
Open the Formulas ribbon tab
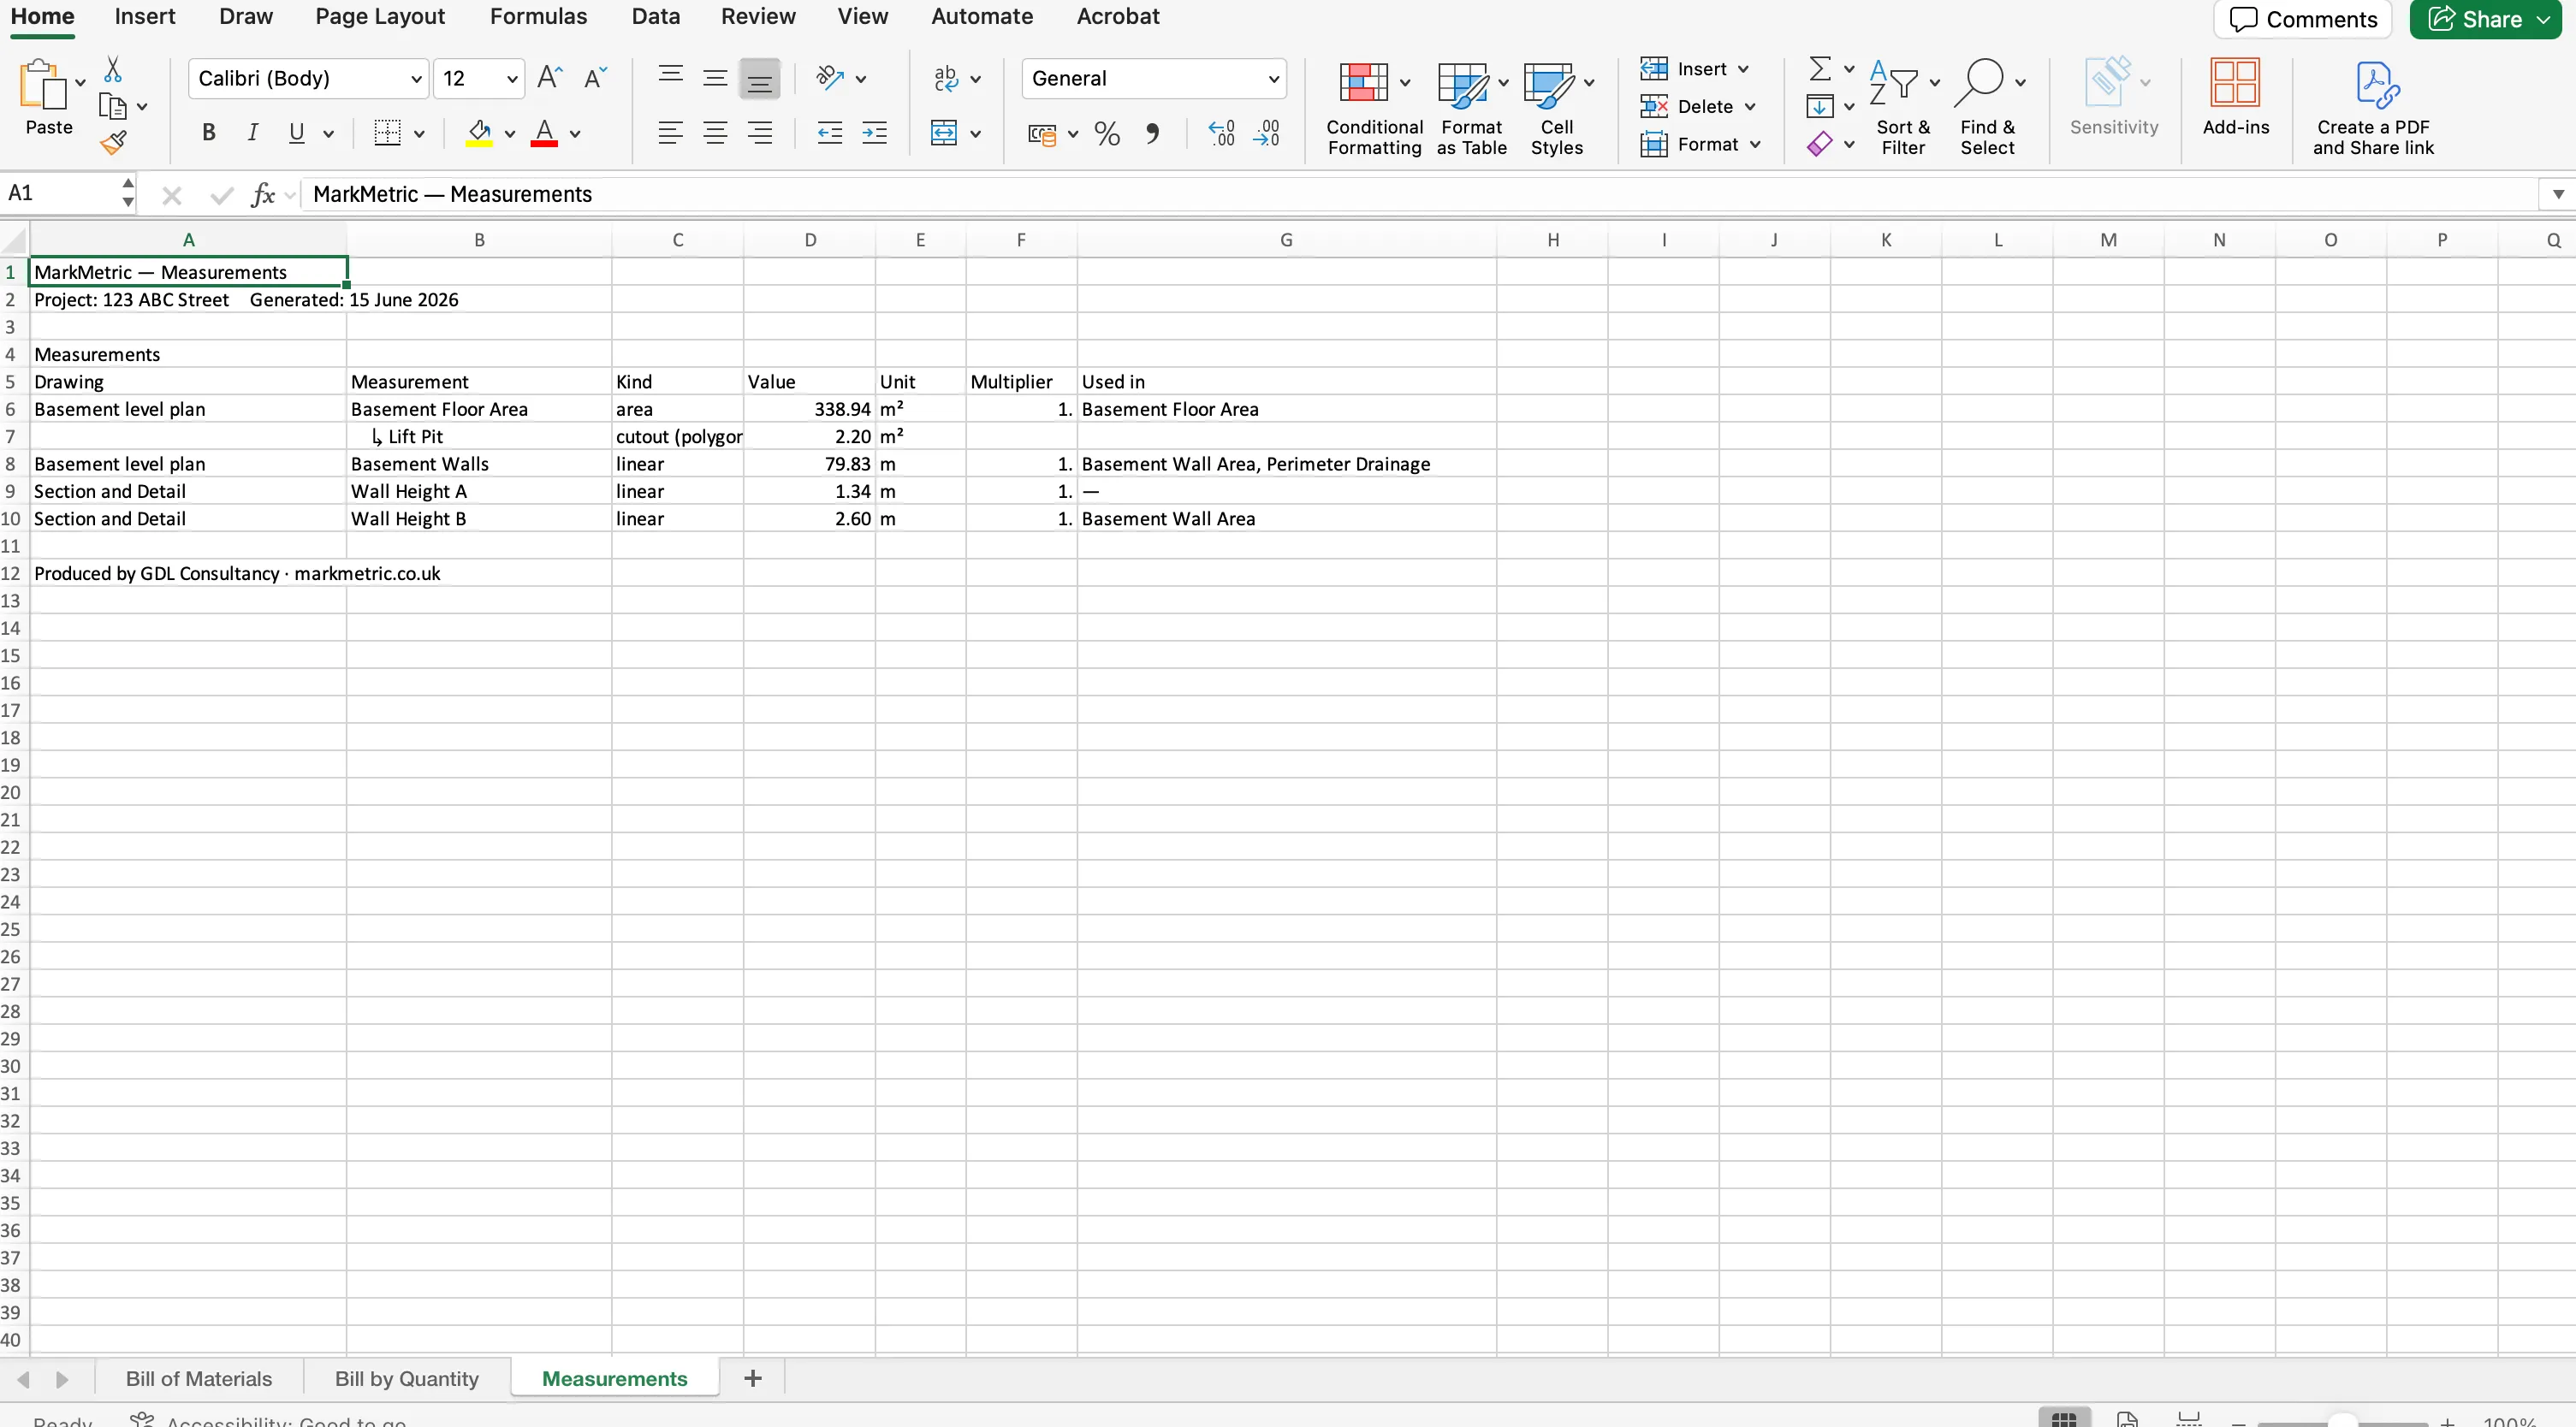click(538, 17)
